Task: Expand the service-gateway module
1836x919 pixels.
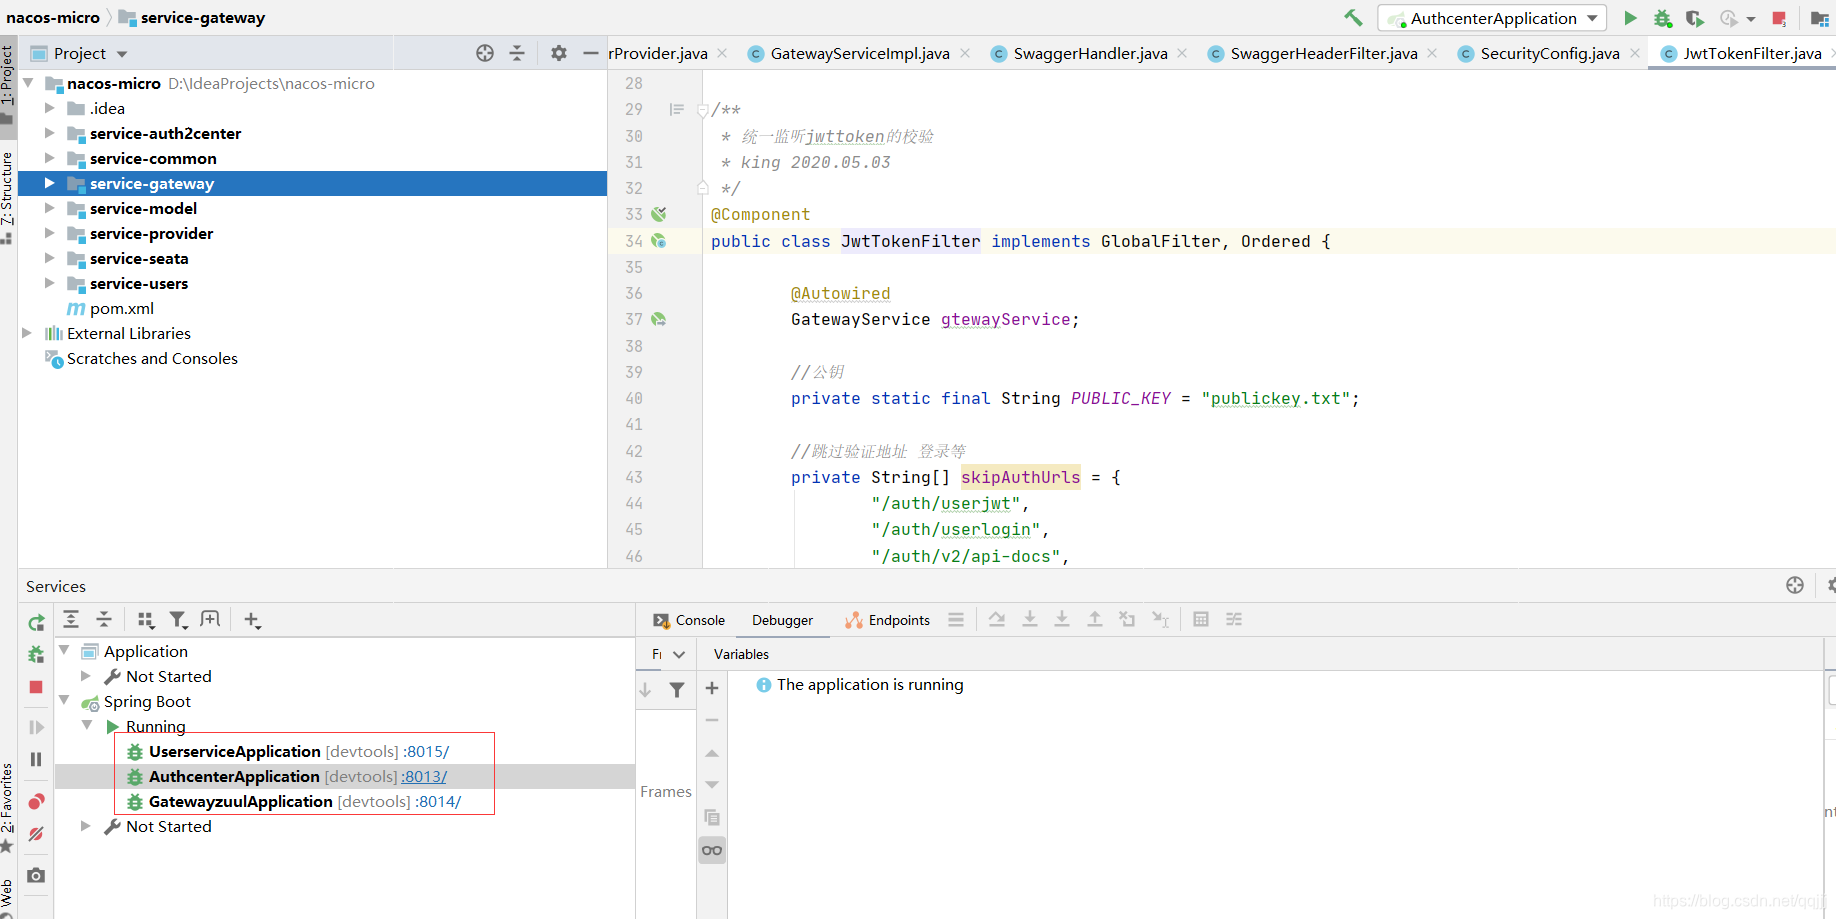Action: coord(49,183)
